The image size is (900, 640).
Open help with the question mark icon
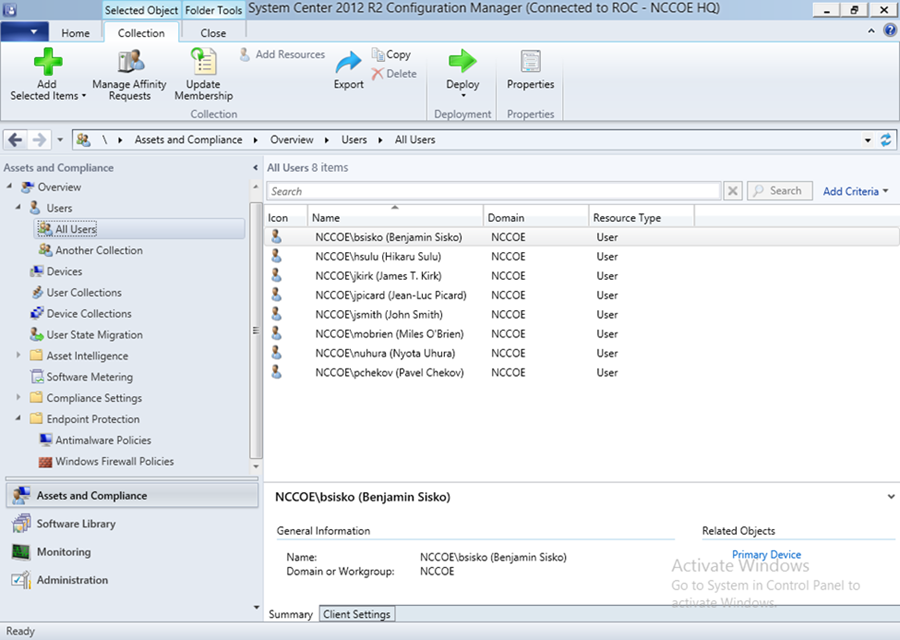coord(890,31)
